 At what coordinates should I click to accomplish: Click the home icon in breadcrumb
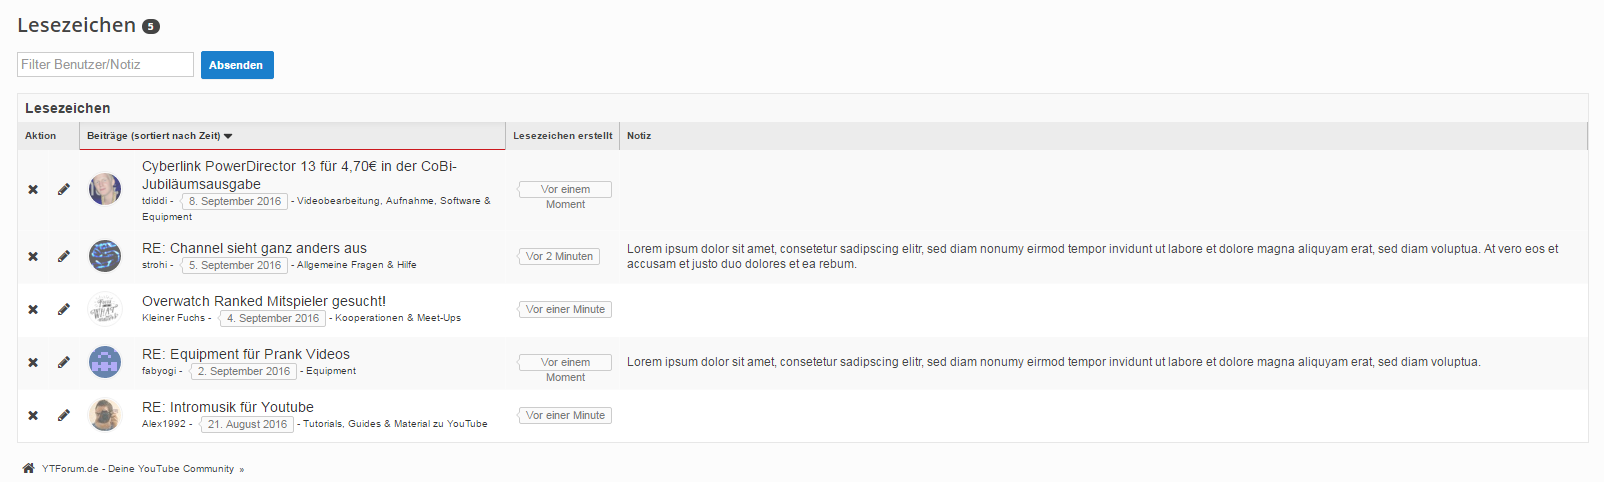[x=28, y=468]
